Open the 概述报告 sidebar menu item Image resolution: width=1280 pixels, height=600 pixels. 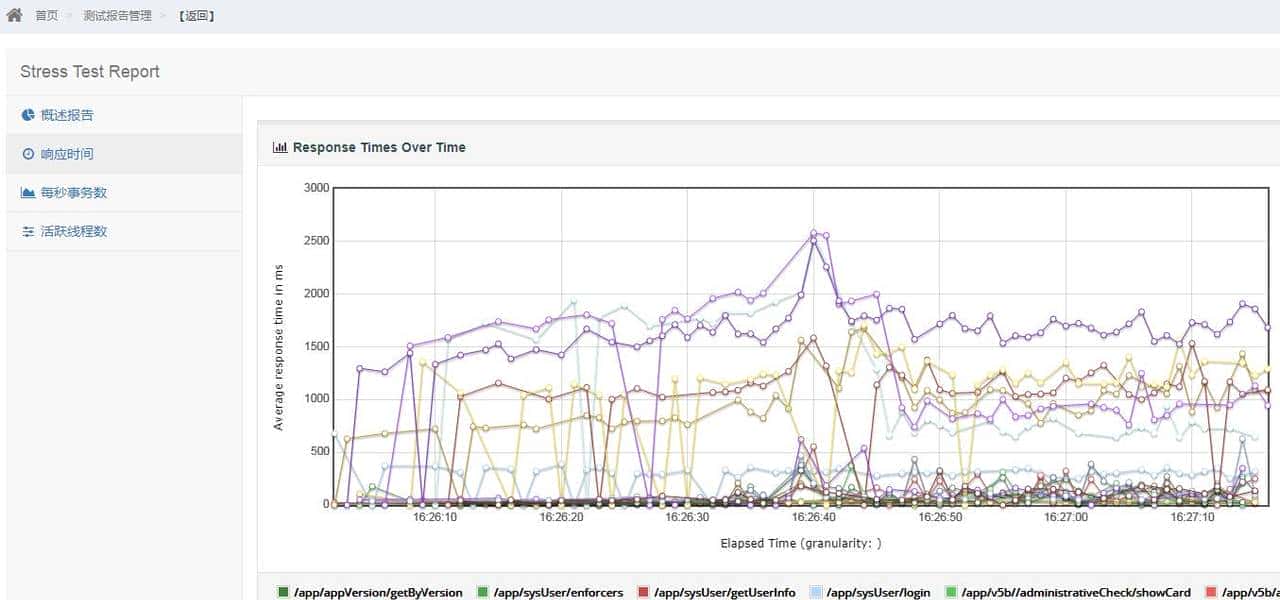67,115
